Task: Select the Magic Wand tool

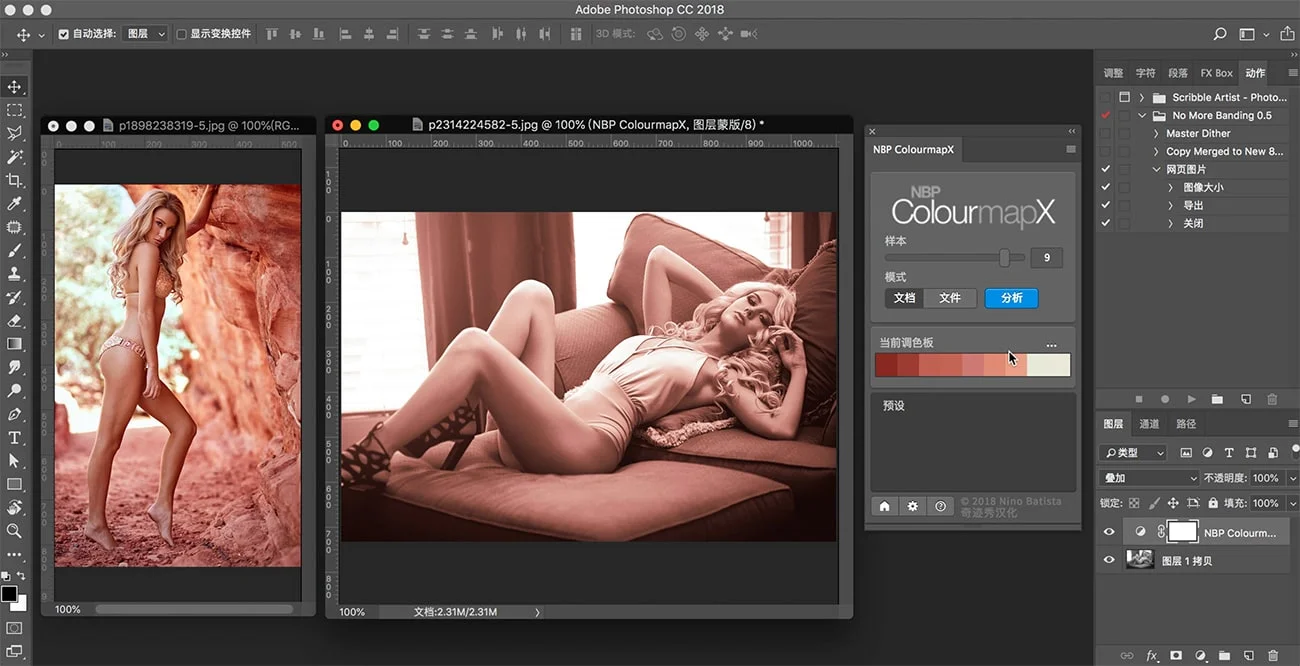Action: (14, 157)
